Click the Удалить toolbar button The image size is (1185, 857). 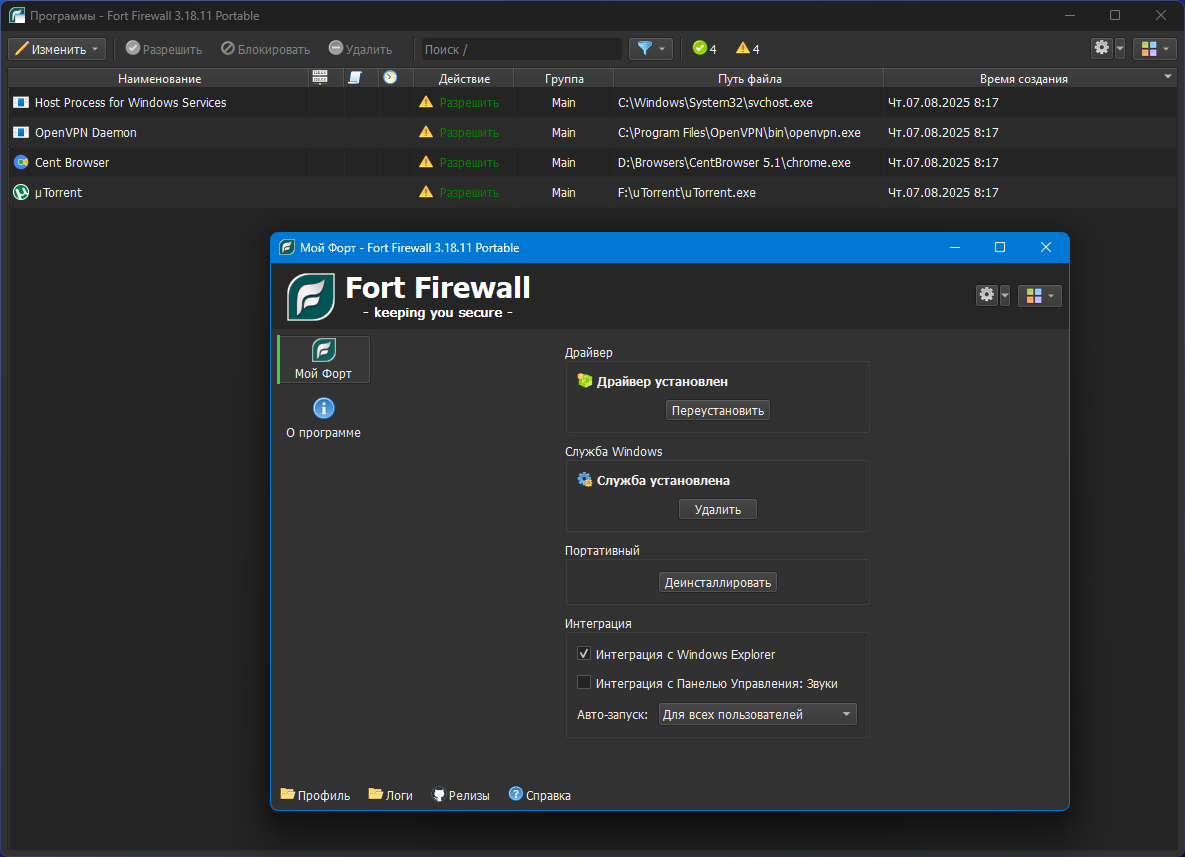tap(360, 49)
